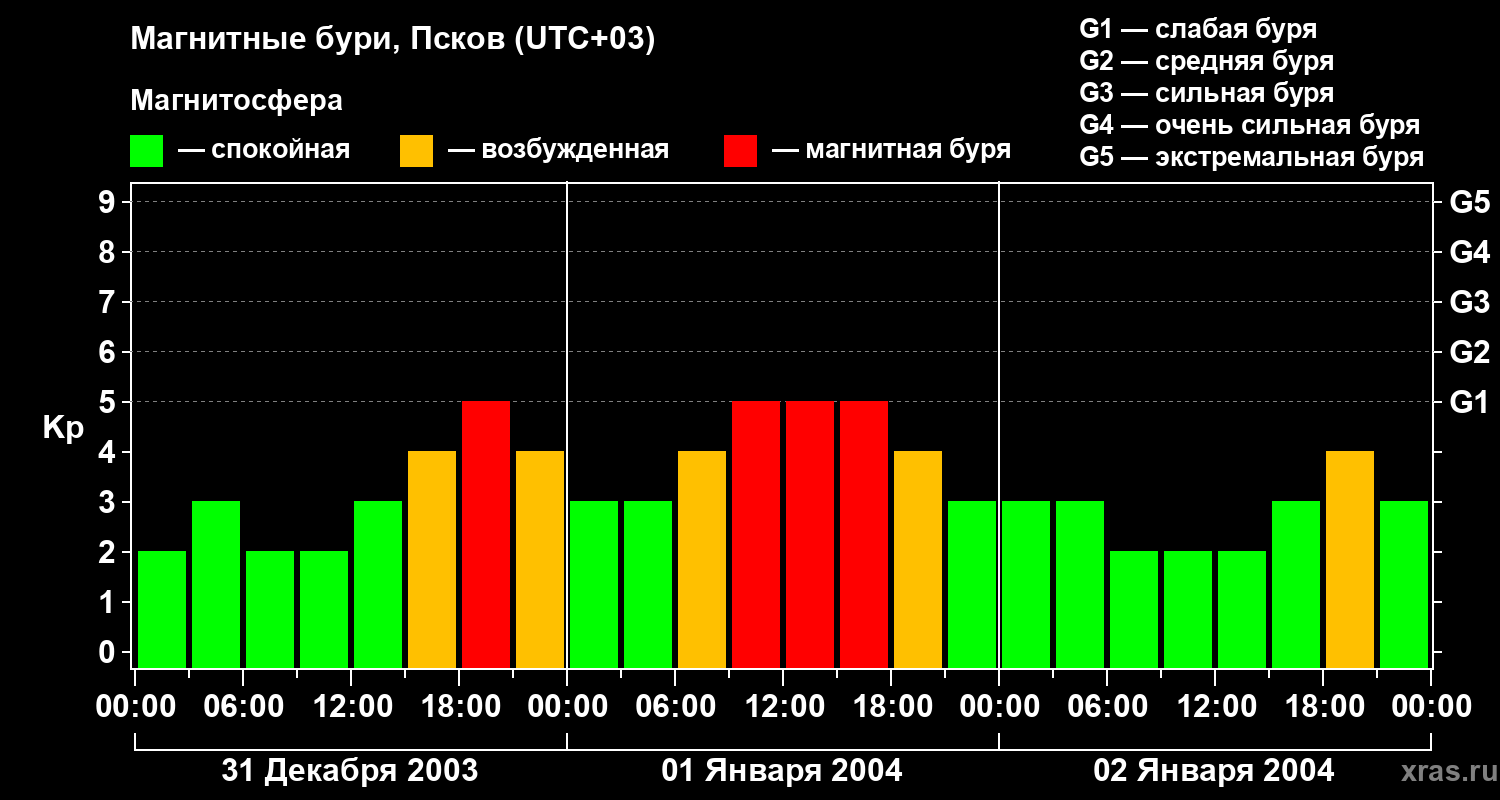Click the "G5 — экстремальная буря" legend entry

[1251, 157]
